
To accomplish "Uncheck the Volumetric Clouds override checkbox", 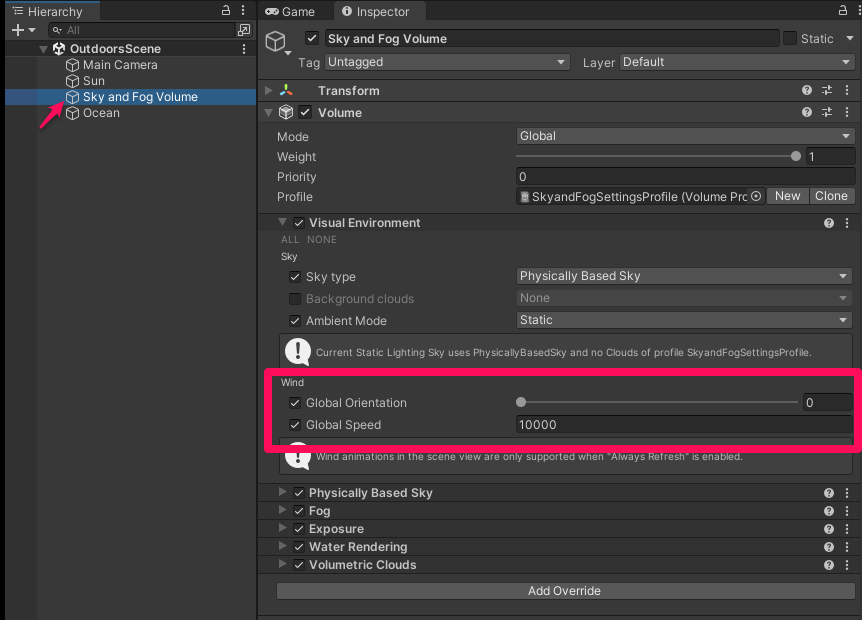I will [x=298, y=565].
